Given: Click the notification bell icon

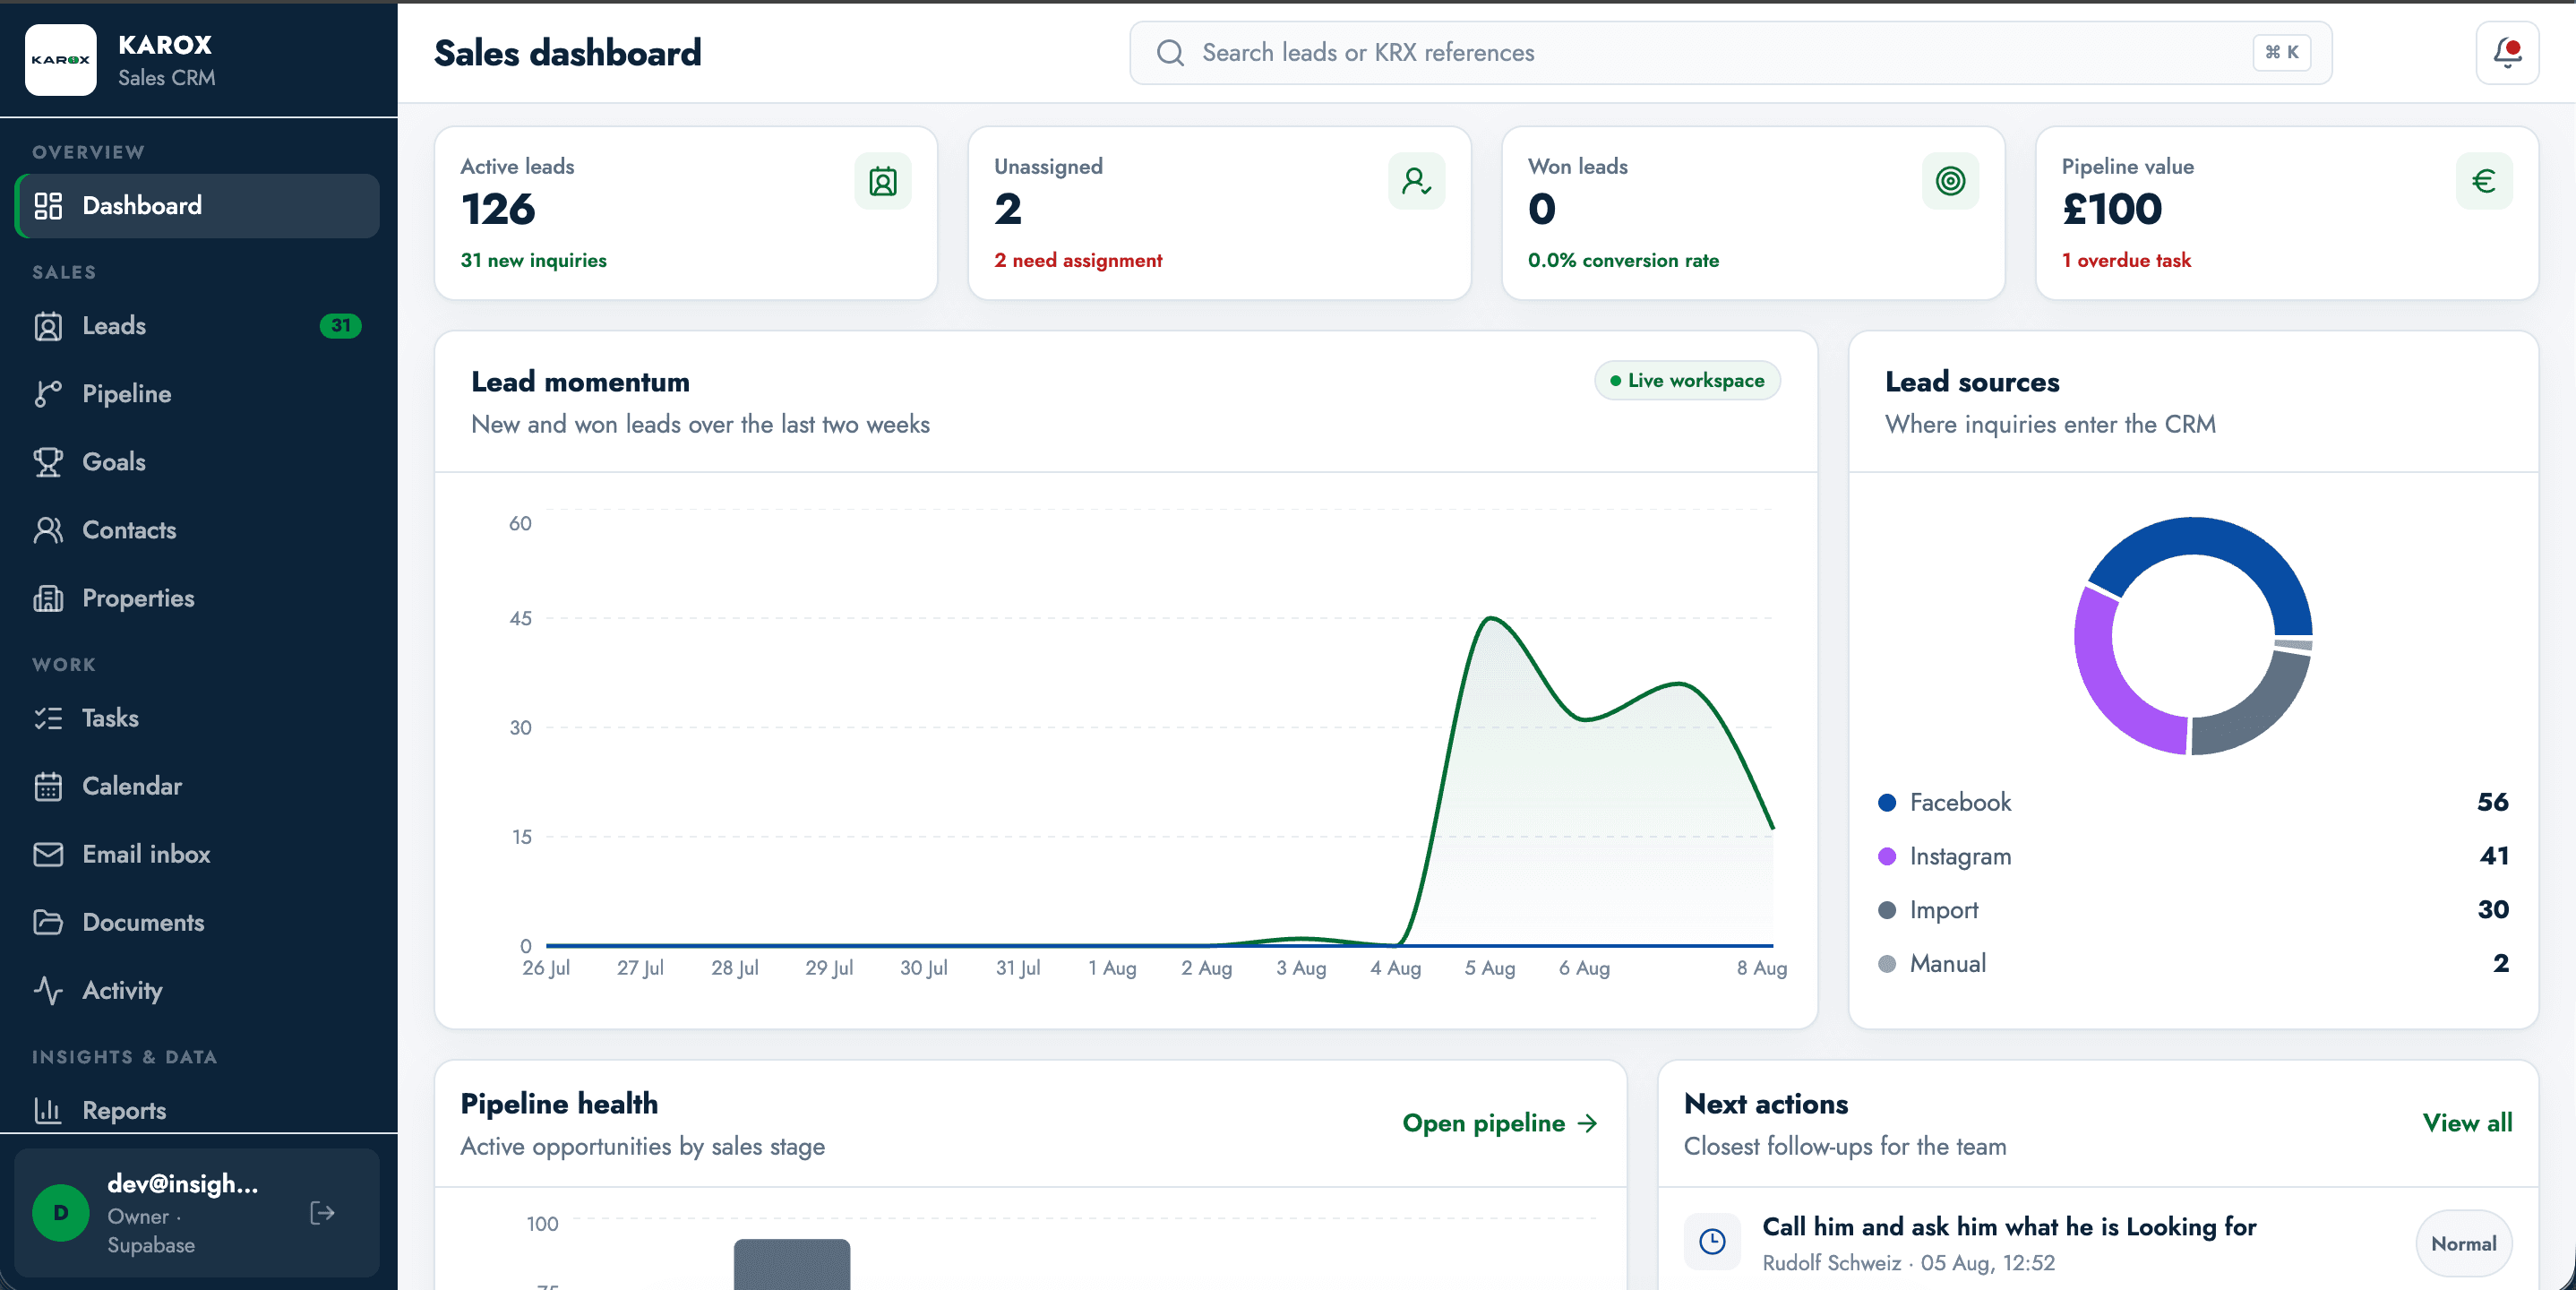Looking at the screenshot, I should [x=2507, y=53].
